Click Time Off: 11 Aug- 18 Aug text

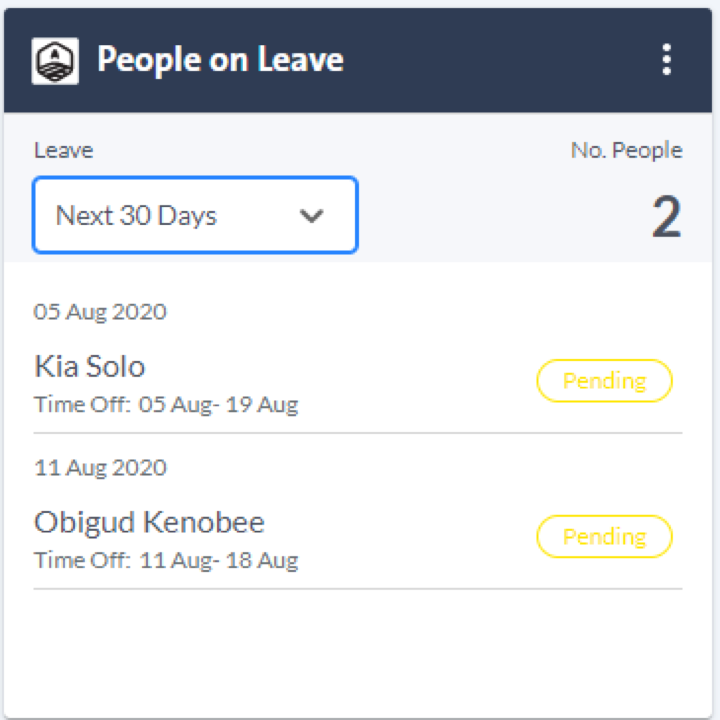pos(166,561)
